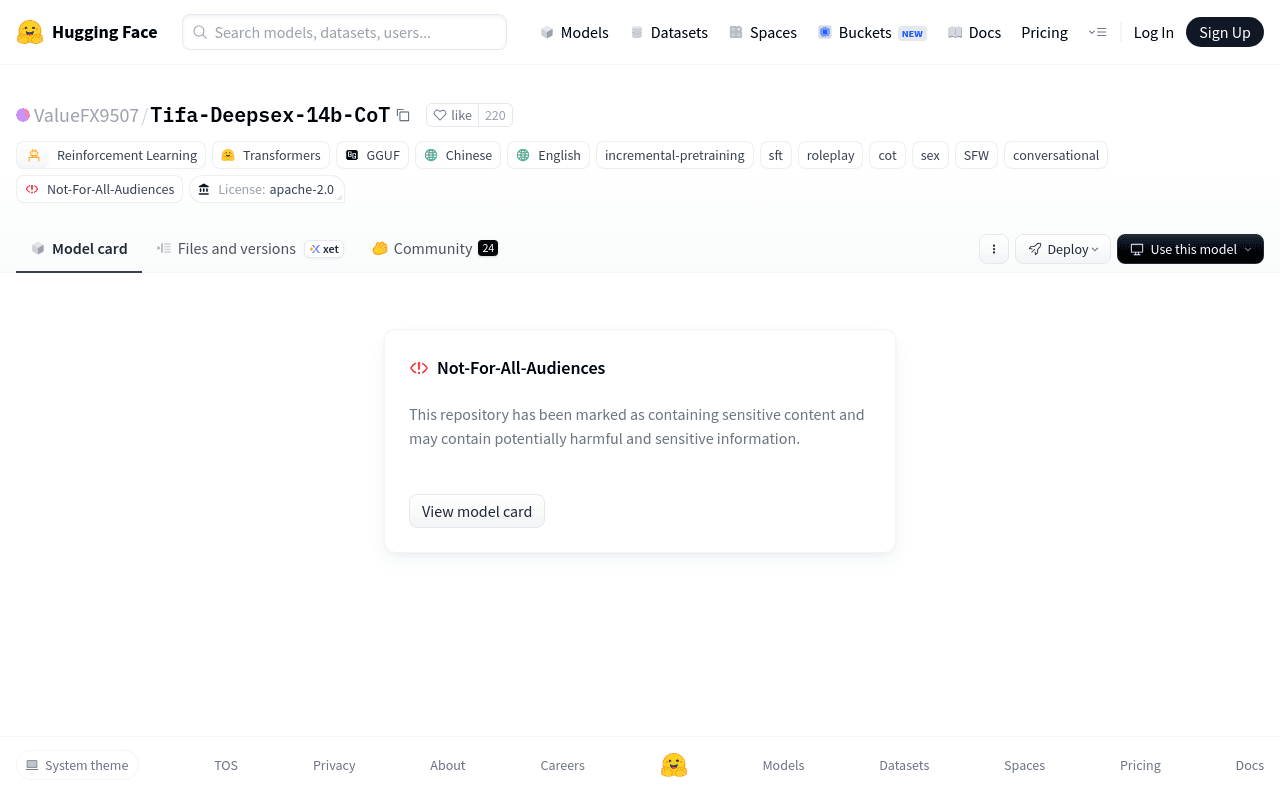Image resolution: width=1280 pixels, height=800 pixels.
Task: Open the header overflow menu icon
Action: tap(1097, 32)
